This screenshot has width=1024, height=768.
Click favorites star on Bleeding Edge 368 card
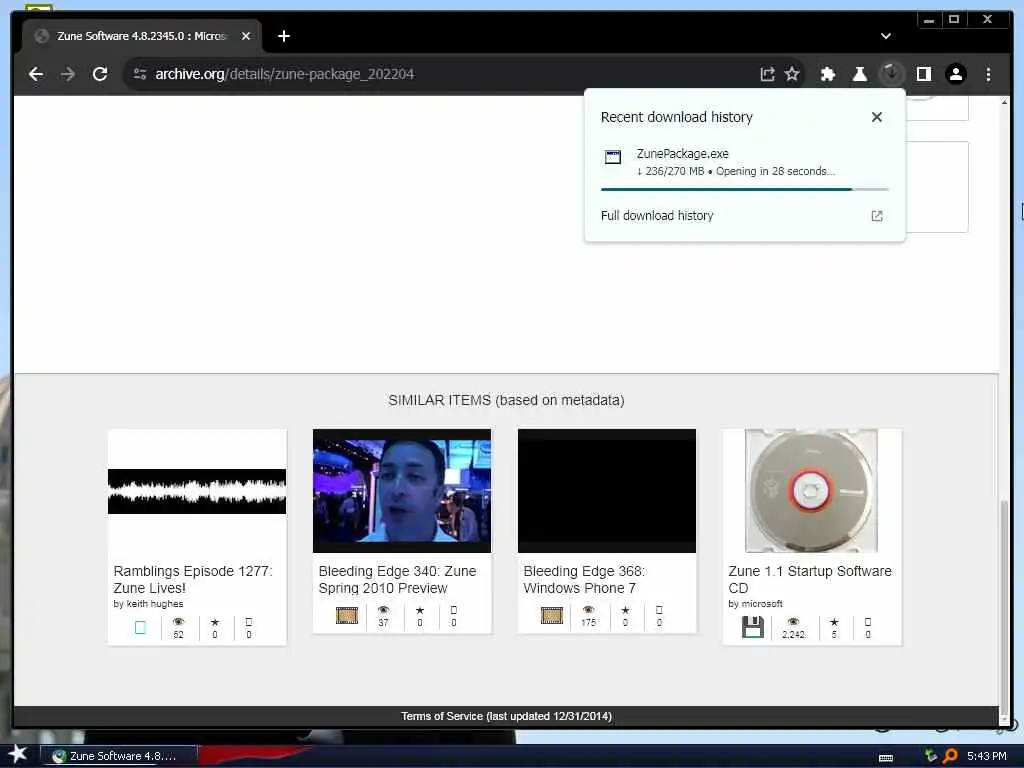(625, 610)
